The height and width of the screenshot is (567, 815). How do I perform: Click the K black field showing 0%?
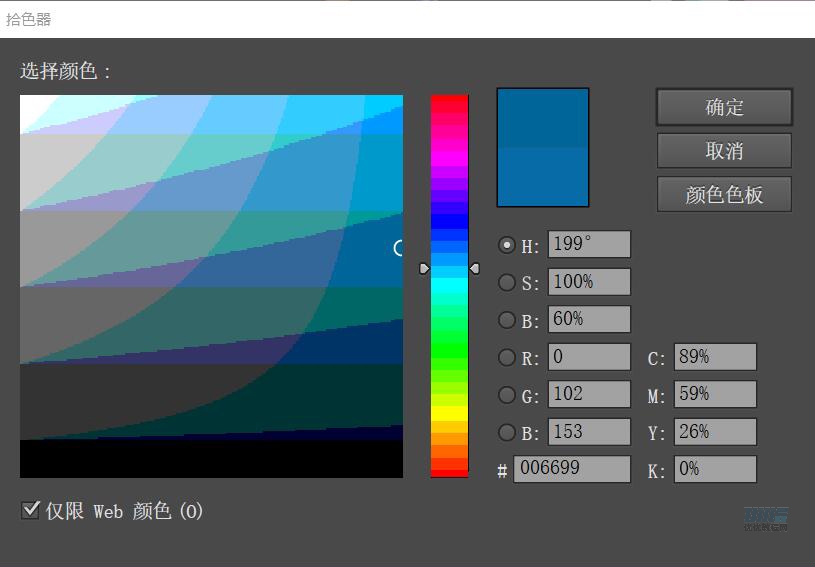pyautogui.click(x=714, y=469)
